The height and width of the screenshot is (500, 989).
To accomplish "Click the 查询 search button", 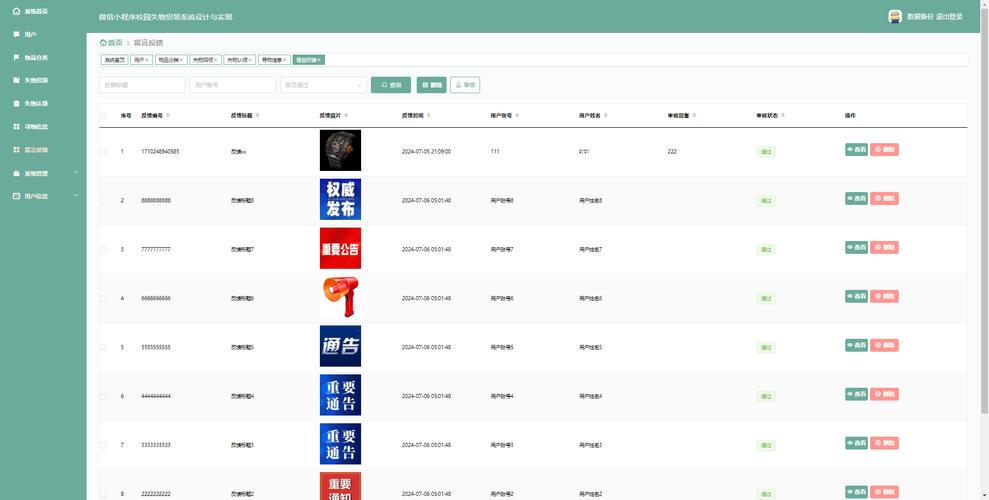I will tap(391, 85).
